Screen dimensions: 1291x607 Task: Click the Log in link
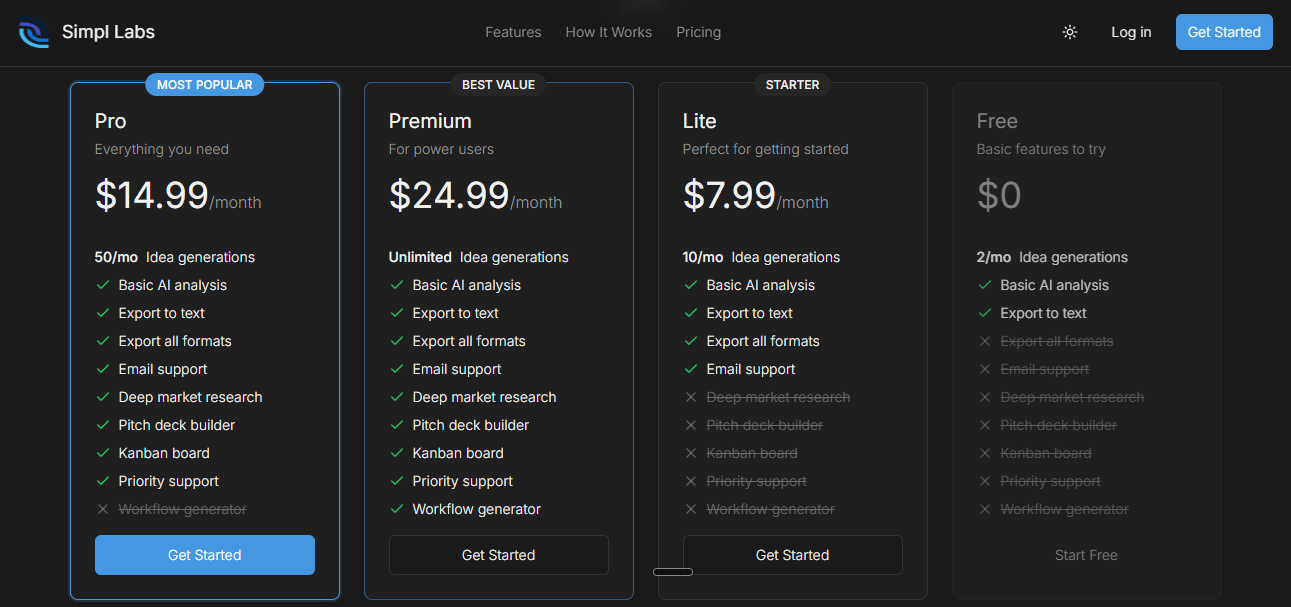coord(1131,32)
